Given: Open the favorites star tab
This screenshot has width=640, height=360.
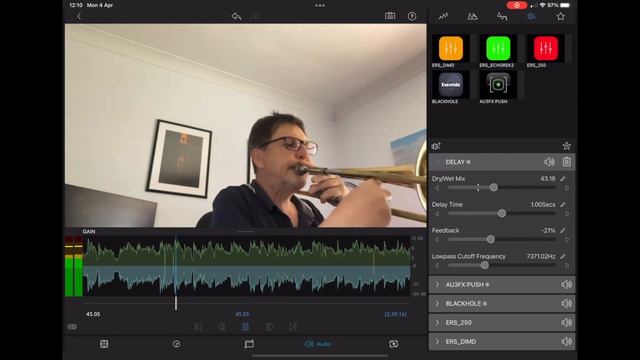Looking at the screenshot, I should pos(560,16).
